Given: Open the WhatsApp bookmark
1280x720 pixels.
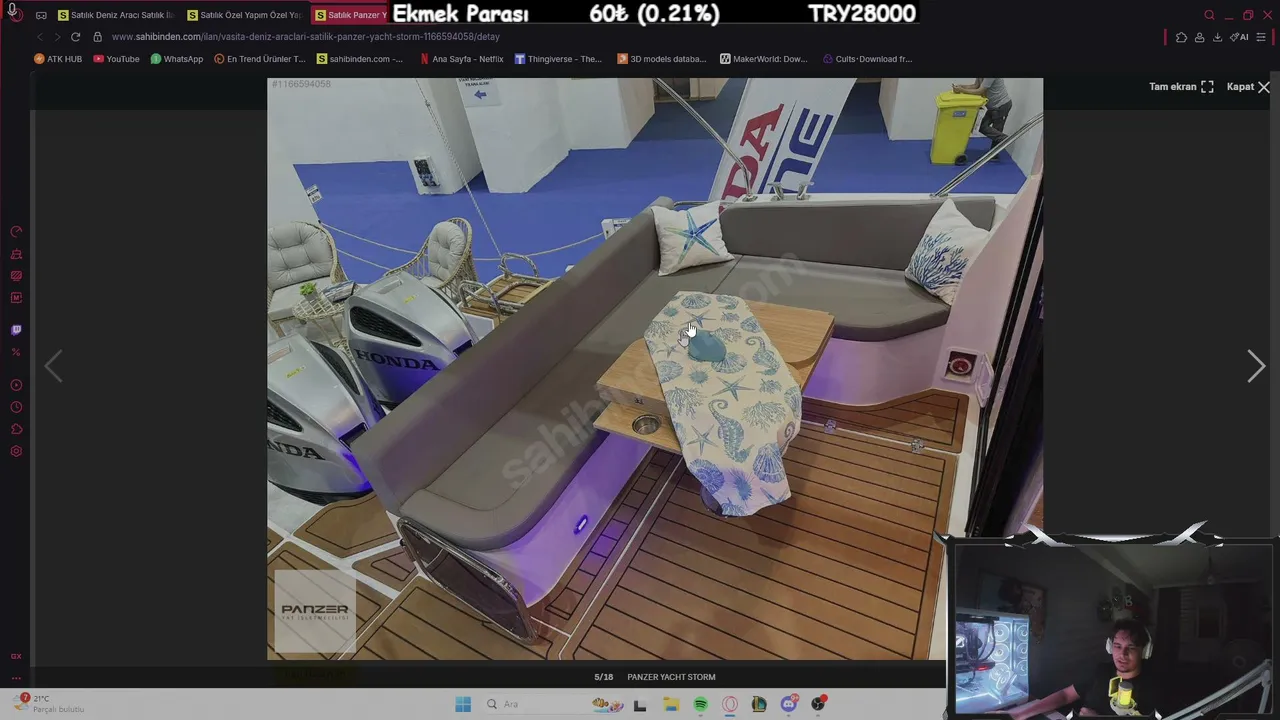Looking at the screenshot, I should click(x=177, y=59).
